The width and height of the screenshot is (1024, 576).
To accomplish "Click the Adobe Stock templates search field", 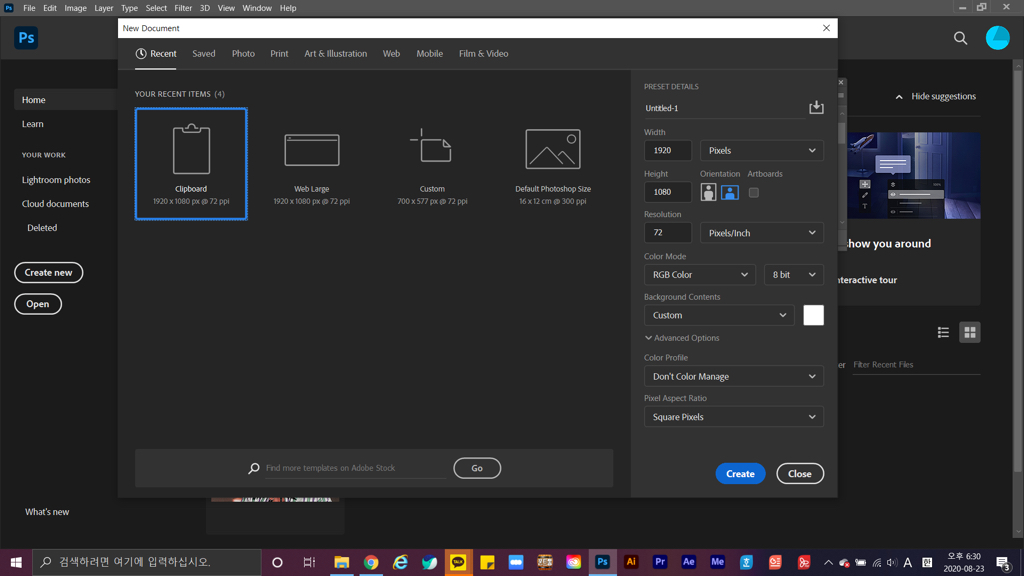I will click(x=355, y=468).
